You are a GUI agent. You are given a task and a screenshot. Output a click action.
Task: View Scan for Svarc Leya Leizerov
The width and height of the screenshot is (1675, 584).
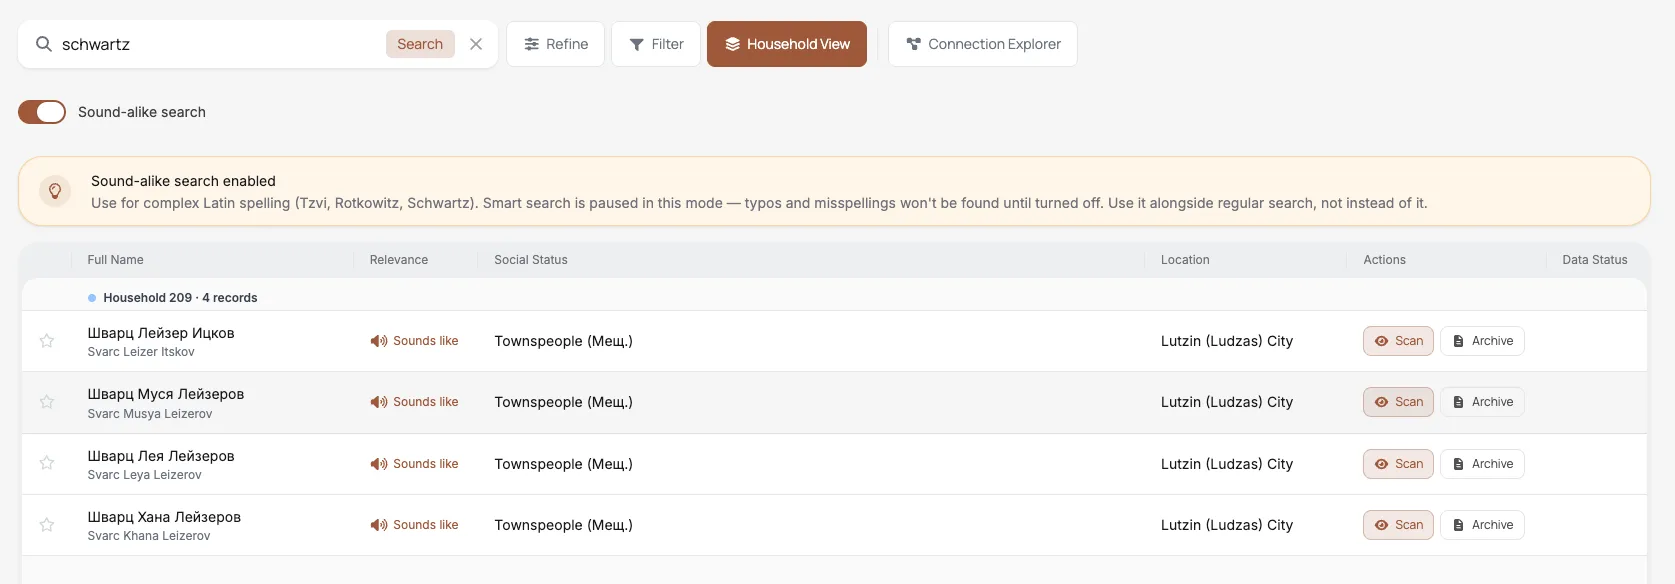pos(1399,464)
